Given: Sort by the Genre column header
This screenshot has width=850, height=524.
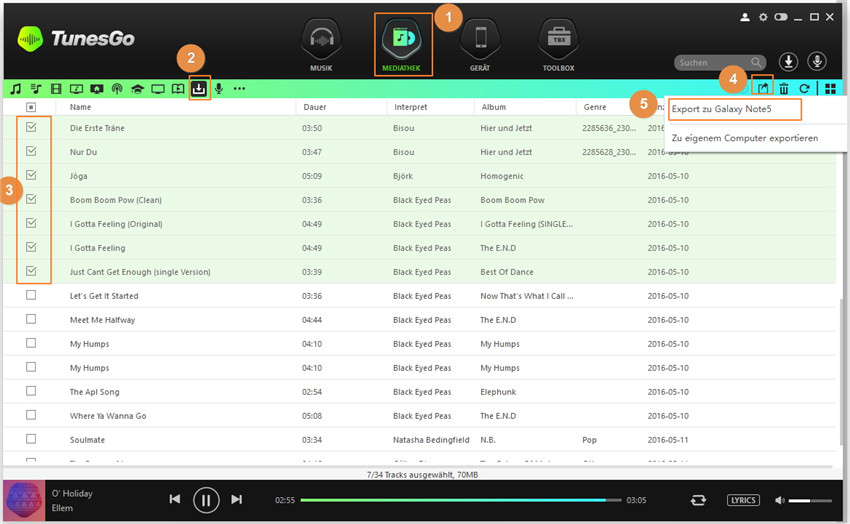Looking at the screenshot, I should point(595,107).
